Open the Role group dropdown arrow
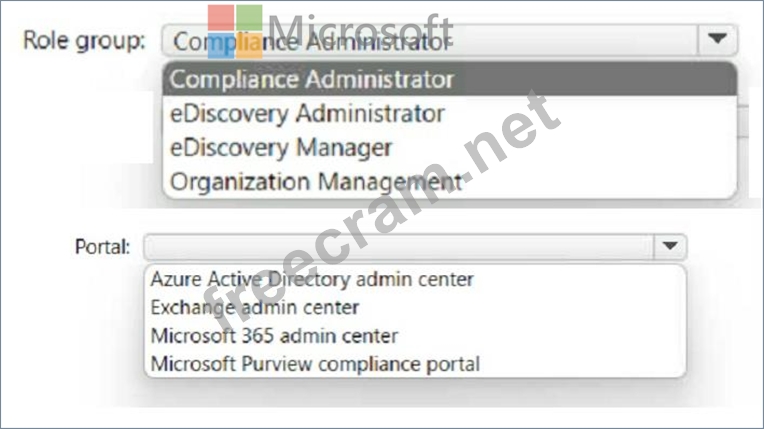 point(716,40)
